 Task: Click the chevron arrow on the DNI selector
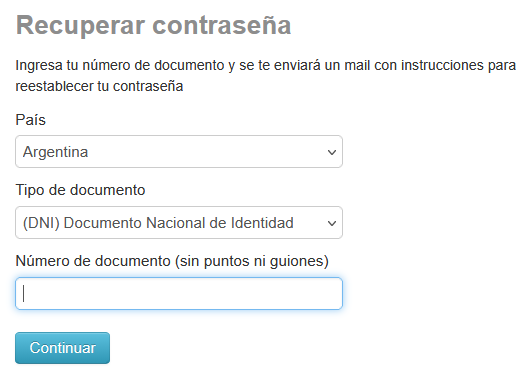(x=332, y=223)
